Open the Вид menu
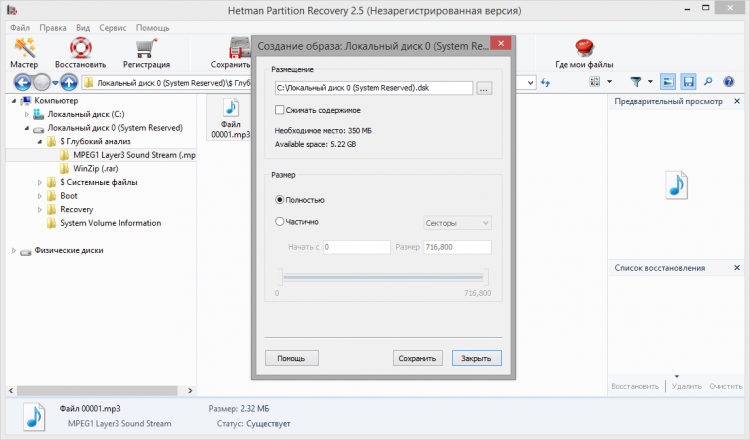The width and height of the screenshot is (750, 440). (83, 28)
